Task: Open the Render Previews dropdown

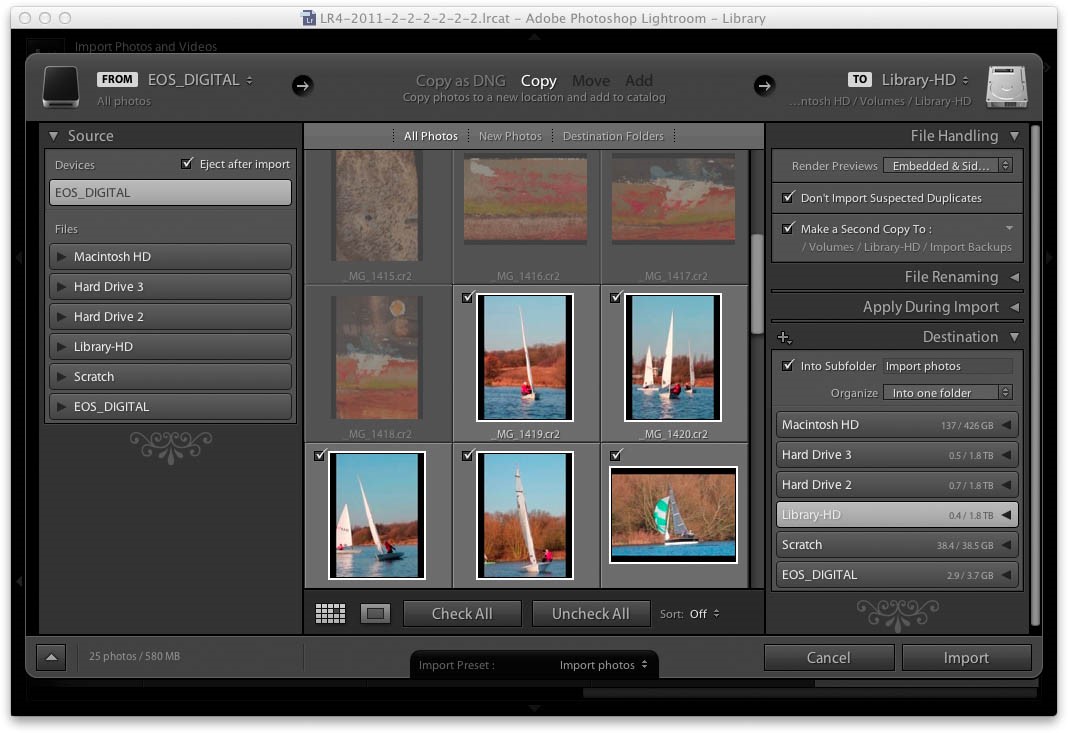Action: 948,165
